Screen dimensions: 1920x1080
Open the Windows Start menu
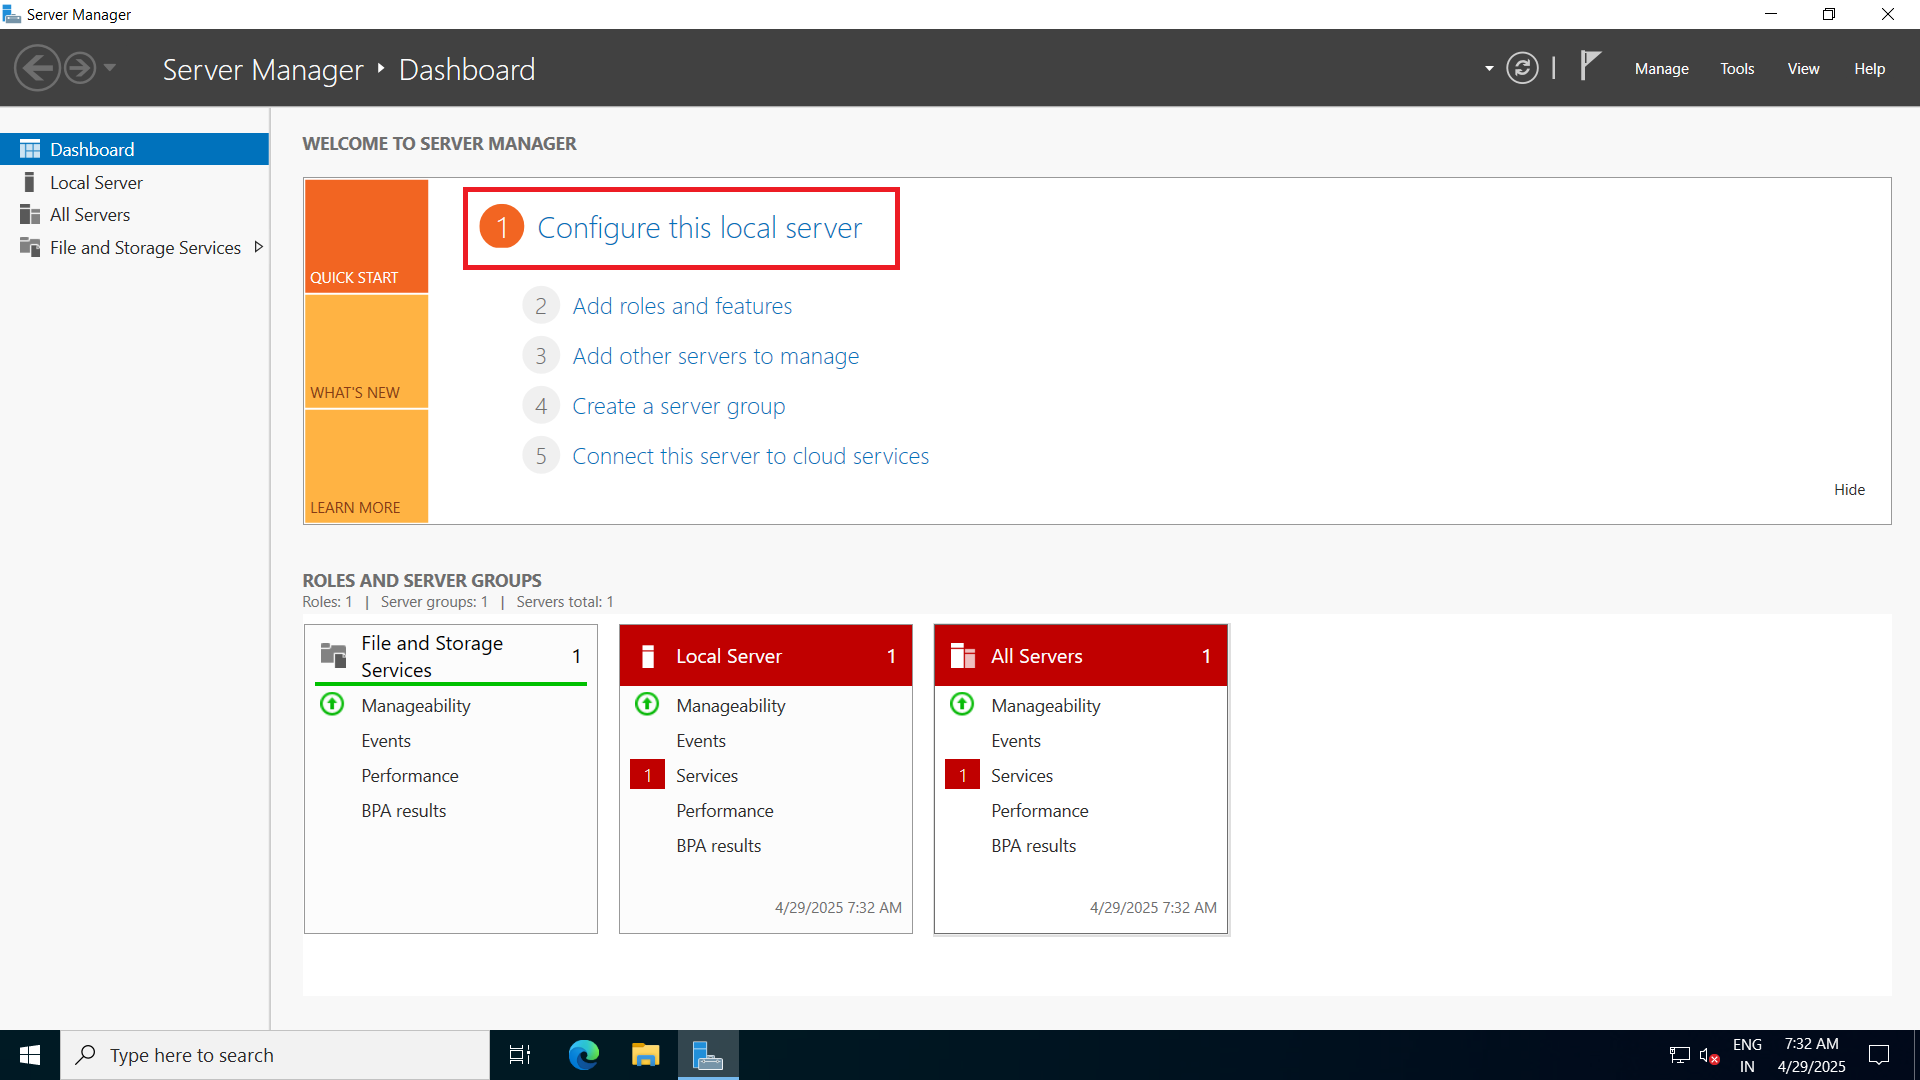pos(30,1055)
